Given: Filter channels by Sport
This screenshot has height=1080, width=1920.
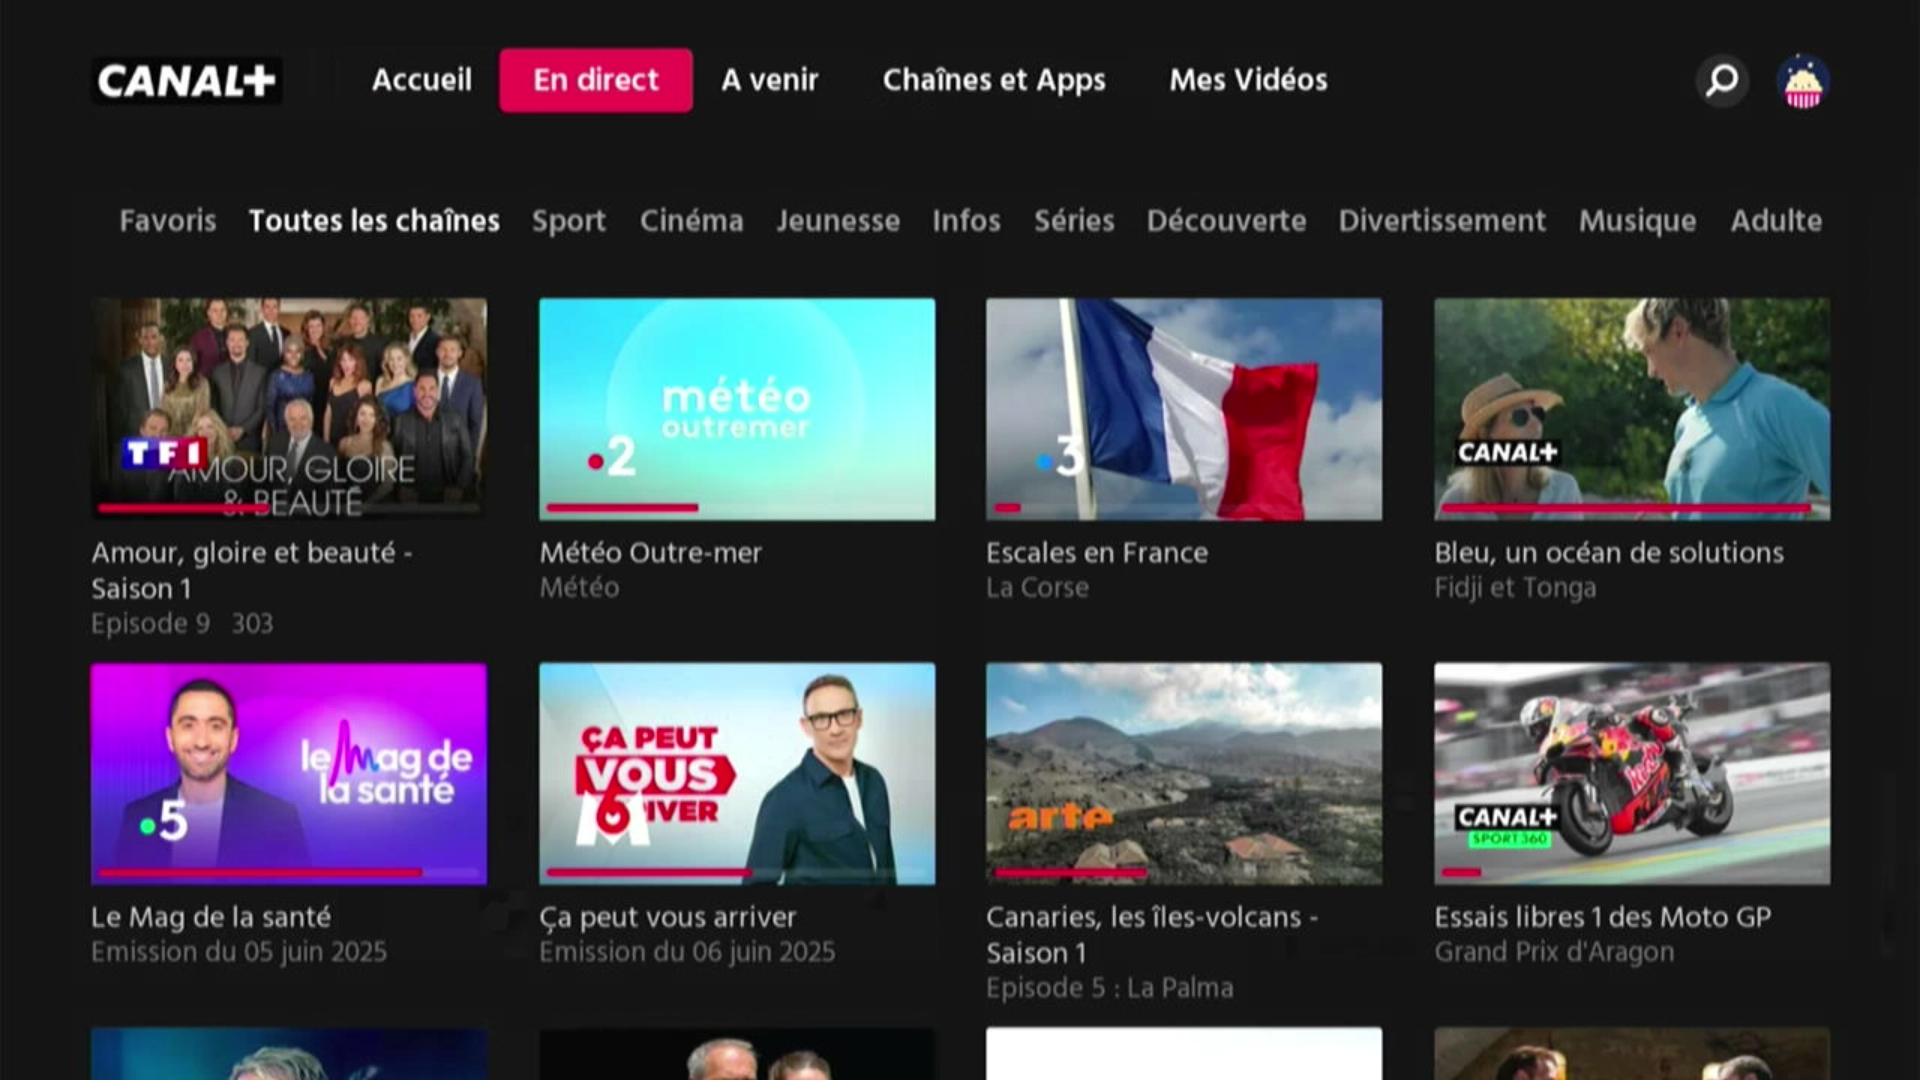Looking at the screenshot, I should [569, 221].
